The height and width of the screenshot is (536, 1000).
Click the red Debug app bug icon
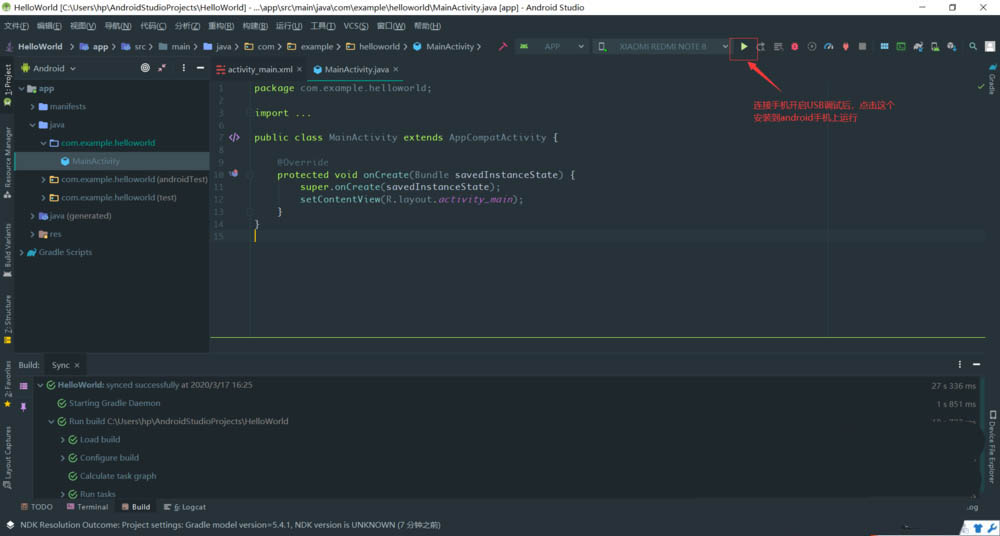(795, 47)
